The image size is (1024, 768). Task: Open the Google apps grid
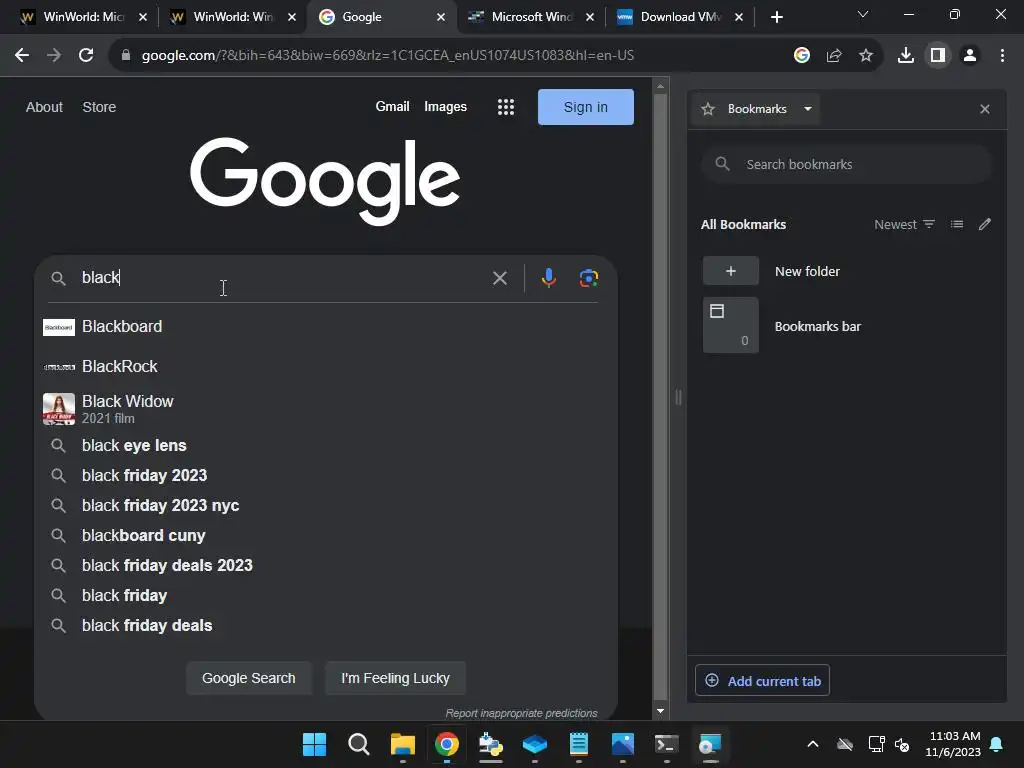tap(505, 107)
